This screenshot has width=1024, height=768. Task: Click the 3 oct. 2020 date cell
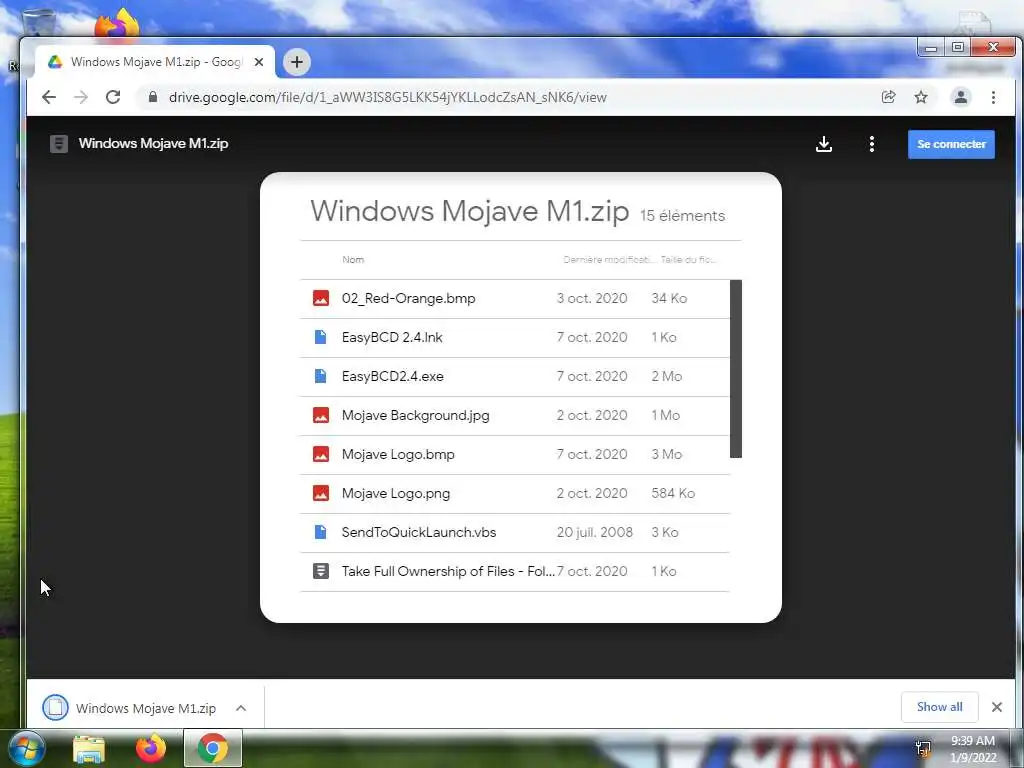(x=592, y=298)
